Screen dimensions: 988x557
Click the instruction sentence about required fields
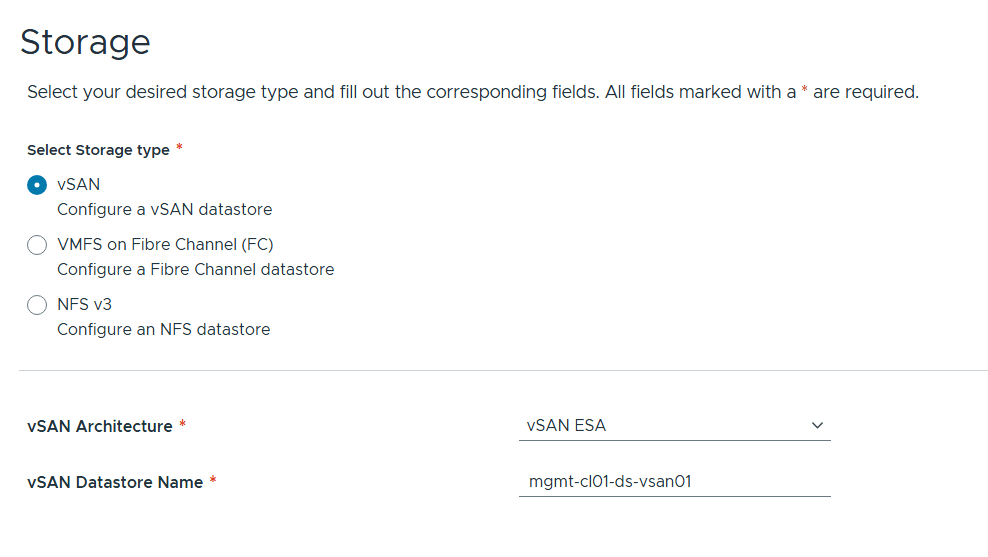click(x=472, y=92)
